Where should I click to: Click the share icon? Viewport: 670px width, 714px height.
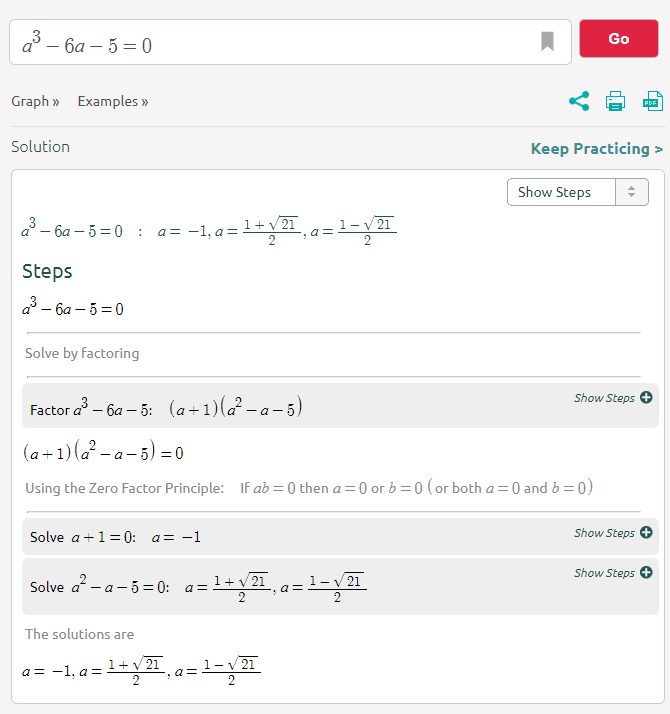pyautogui.click(x=579, y=101)
